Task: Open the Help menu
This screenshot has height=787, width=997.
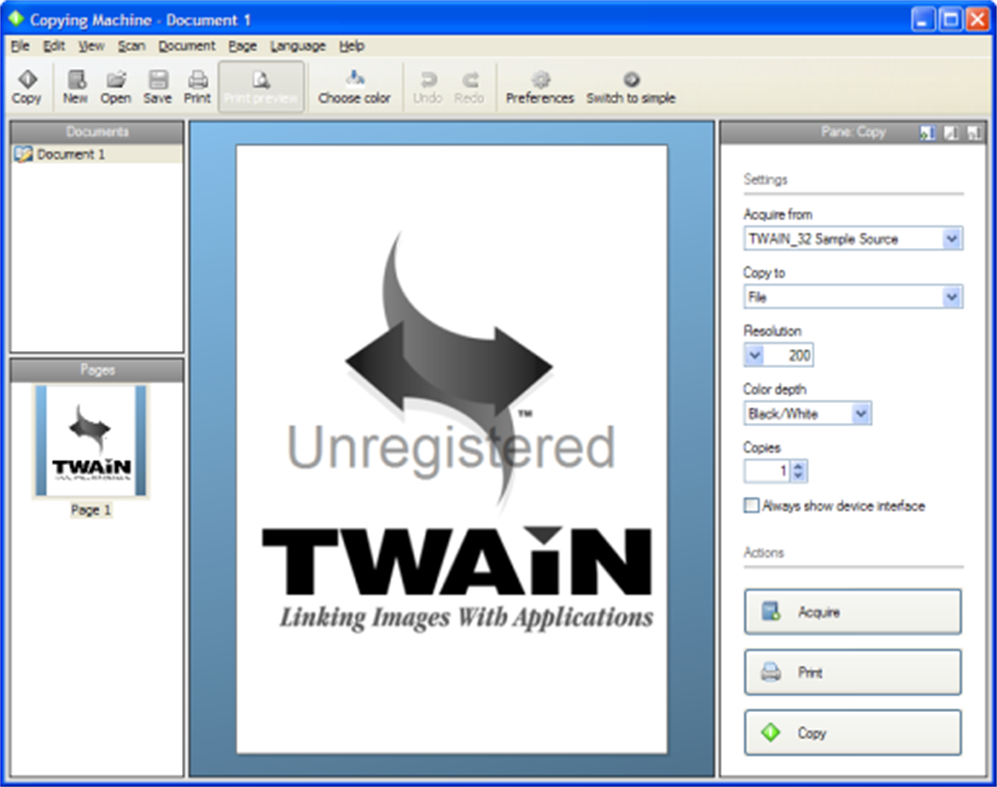Action: pyautogui.click(x=352, y=46)
